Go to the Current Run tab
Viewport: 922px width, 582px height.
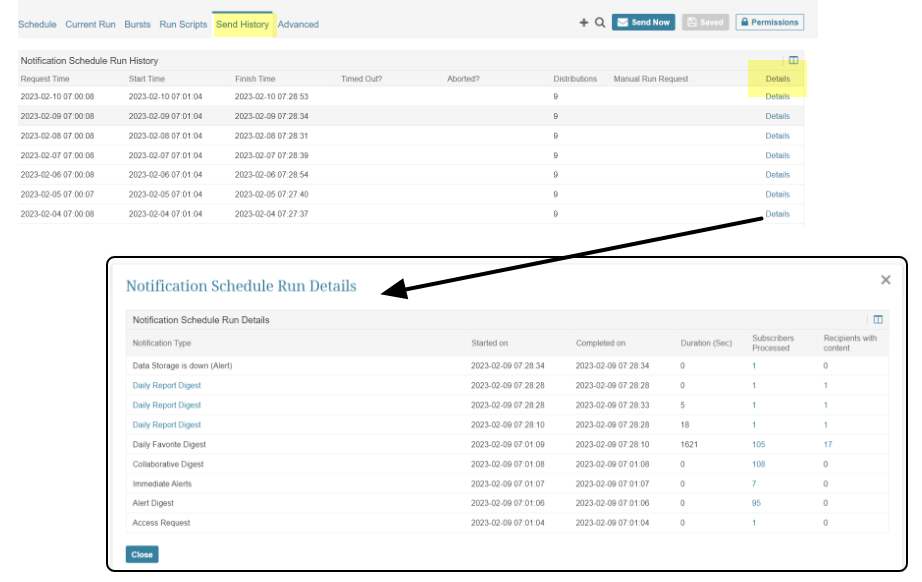click(x=90, y=24)
